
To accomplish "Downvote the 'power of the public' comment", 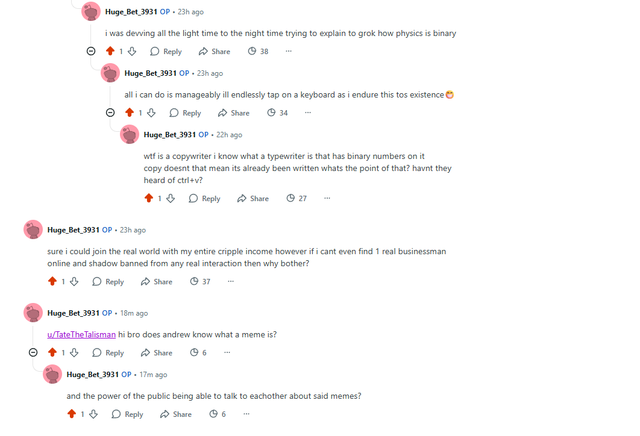I will 93,414.
